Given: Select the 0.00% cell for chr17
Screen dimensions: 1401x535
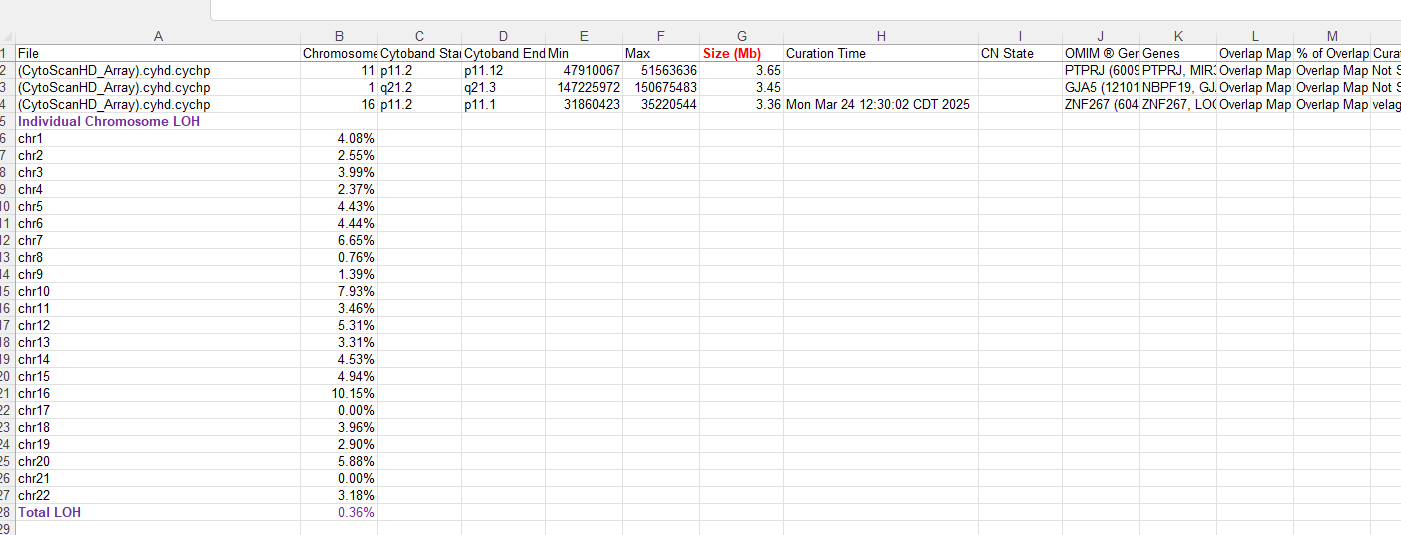Looking at the screenshot, I should coord(339,410).
